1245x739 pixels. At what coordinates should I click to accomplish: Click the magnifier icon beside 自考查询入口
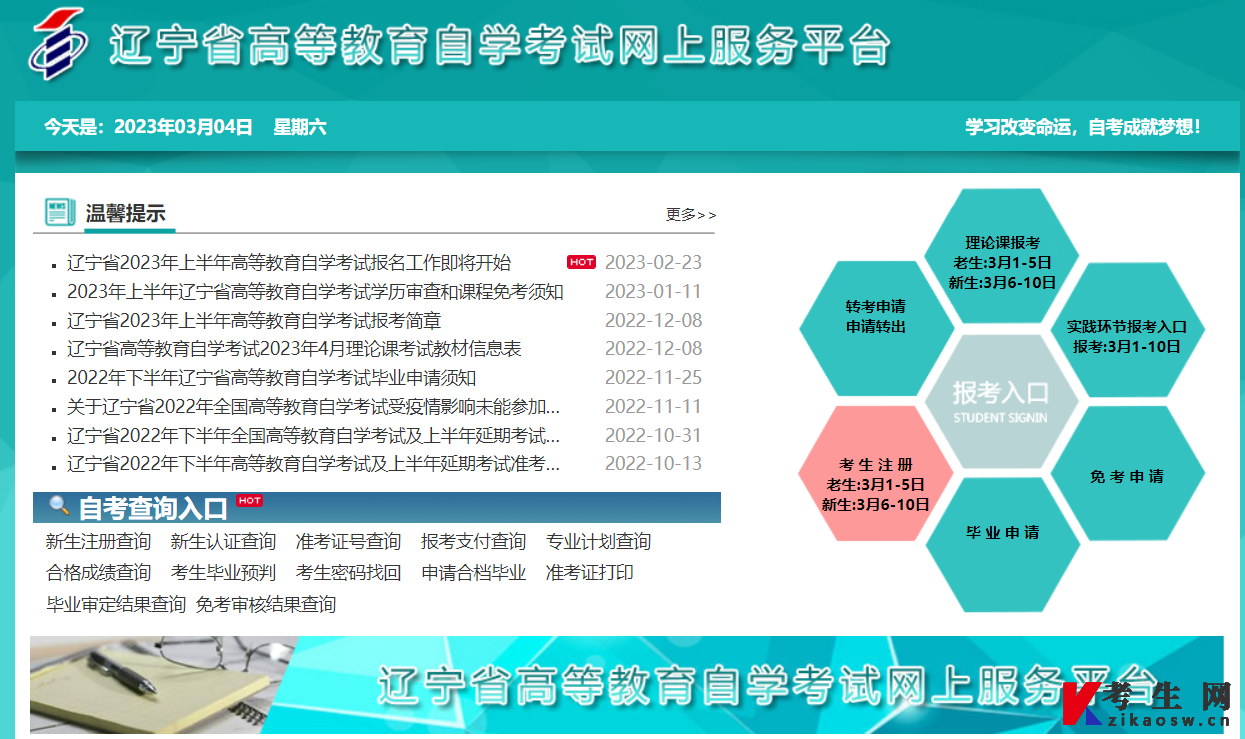[x=59, y=506]
